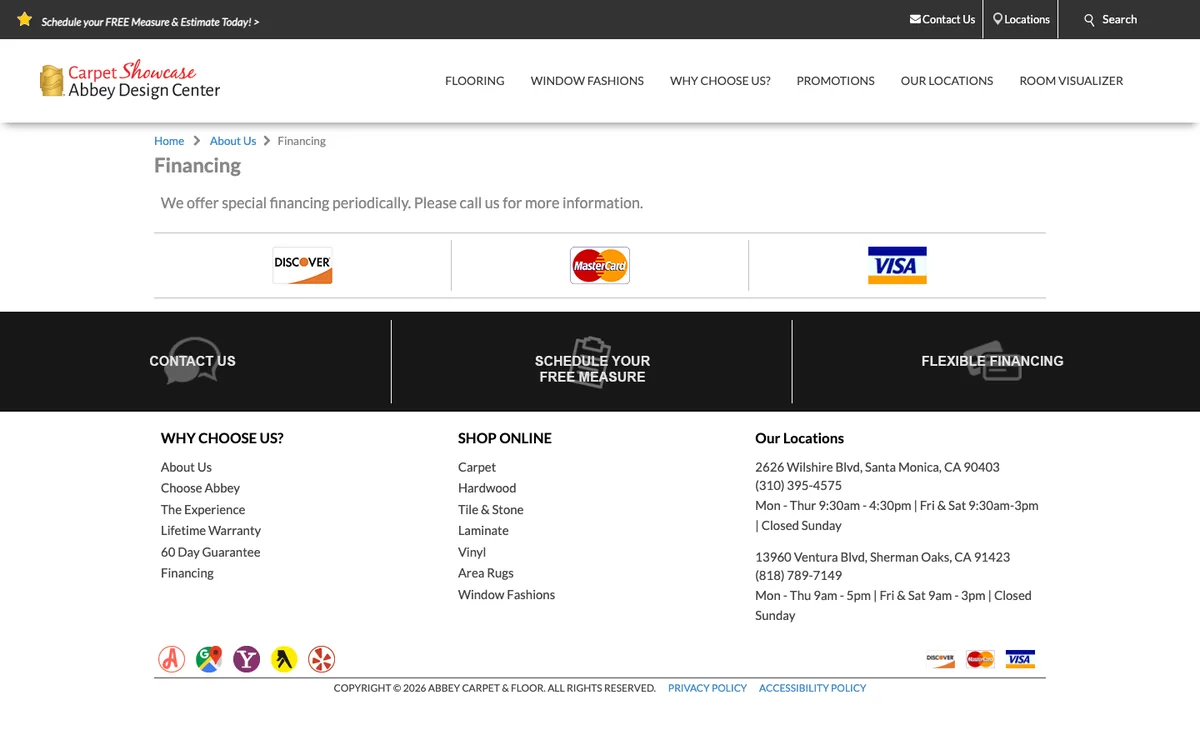This screenshot has height=750, width=1200.
Task: Open the Privacy Policy link
Action: pyautogui.click(x=707, y=688)
